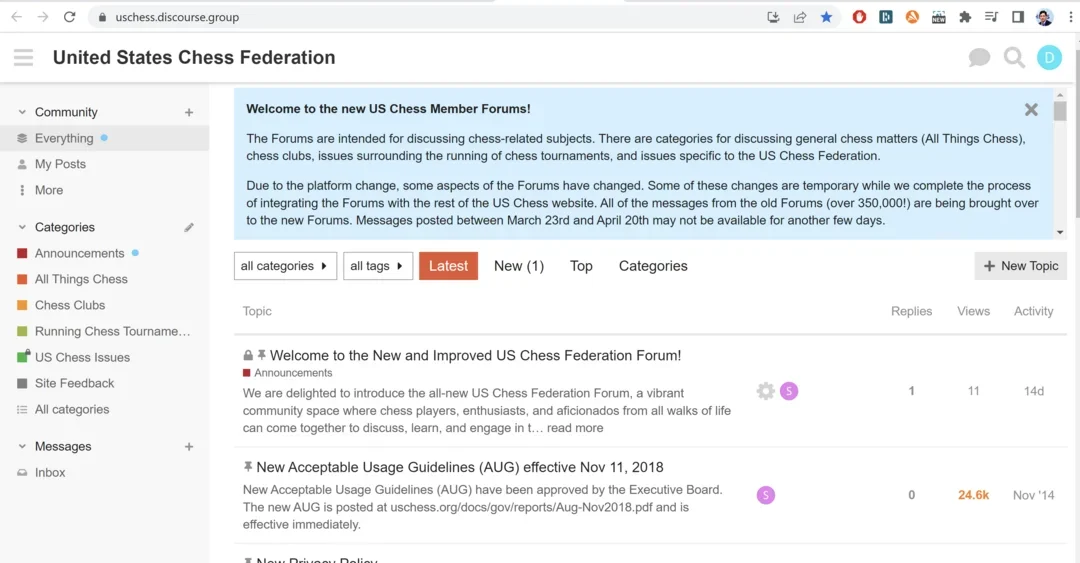This screenshot has height=563, width=1080.
Task: Open the 'all categories' dropdown filter
Action: tap(285, 266)
